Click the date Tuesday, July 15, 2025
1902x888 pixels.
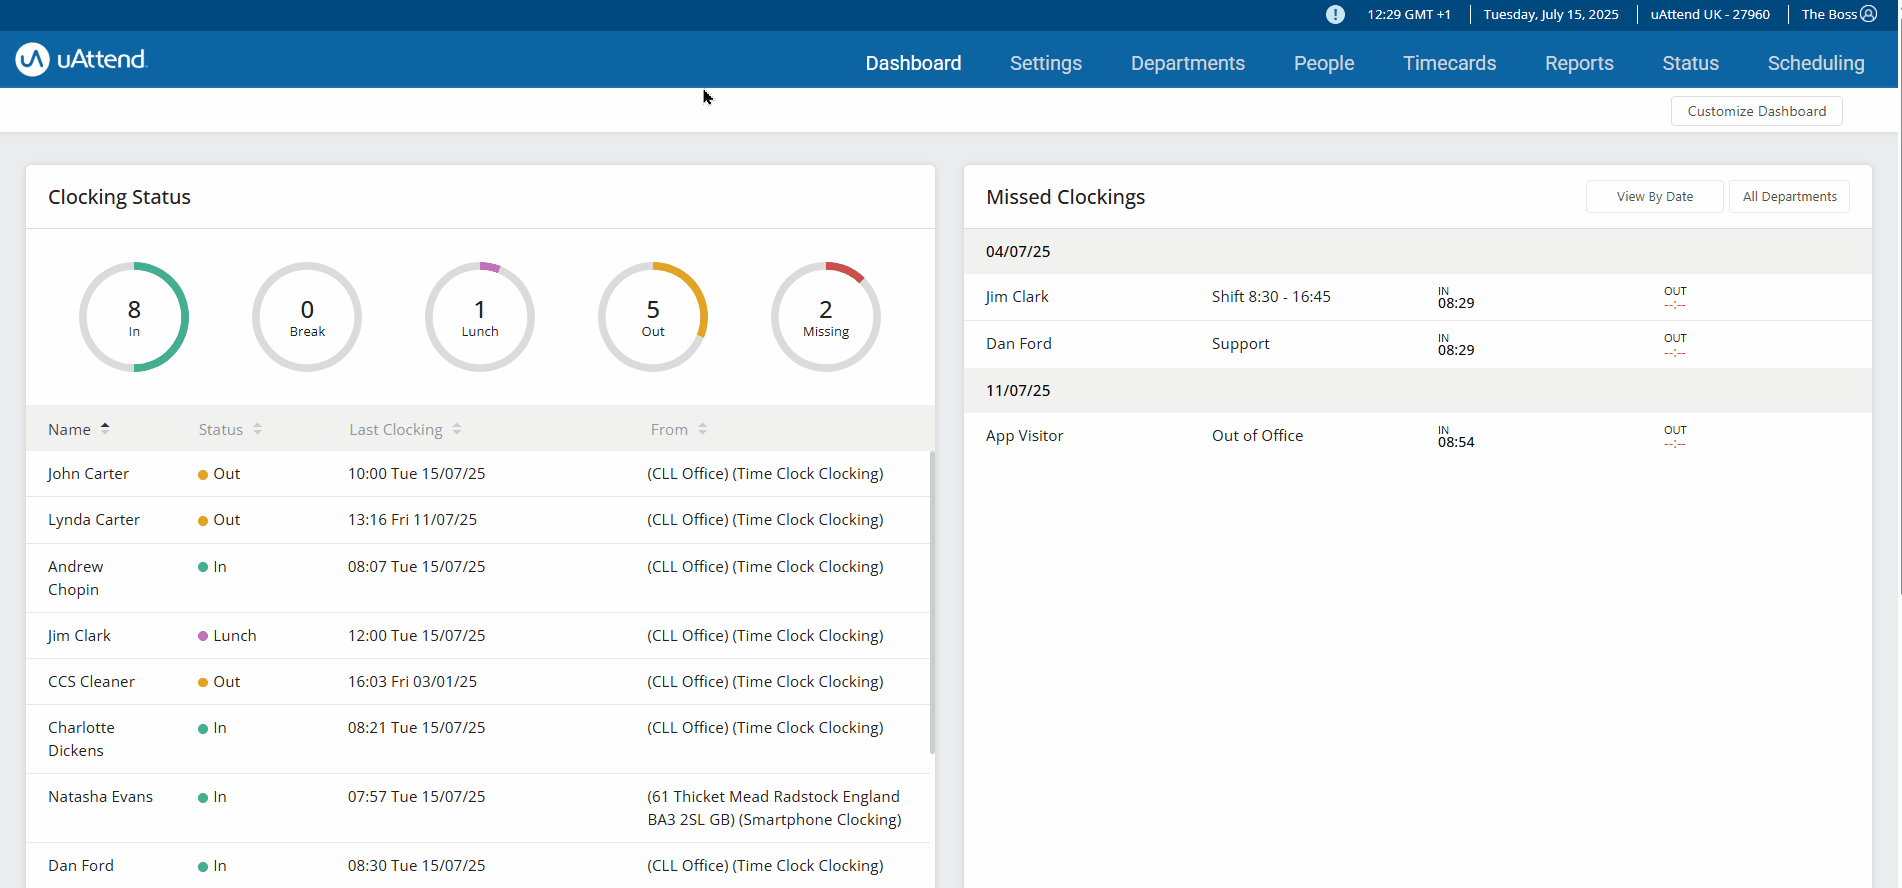(x=1551, y=14)
